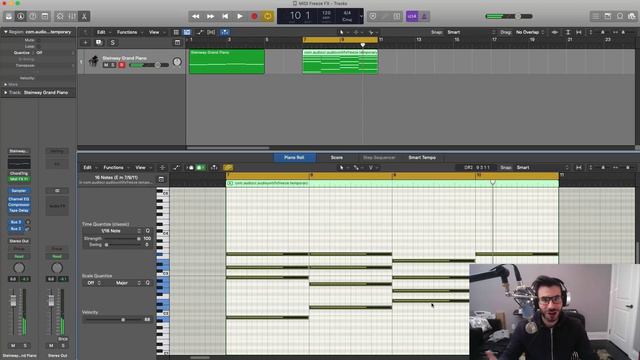Open region Quantize dropdown
This screenshot has height=360, width=640.
click(55, 53)
